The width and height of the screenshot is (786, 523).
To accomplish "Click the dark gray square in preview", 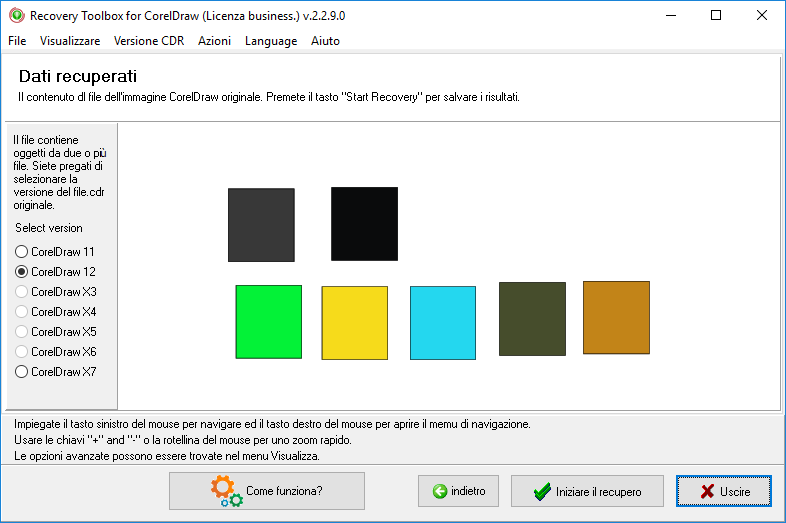I will click(261, 225).
